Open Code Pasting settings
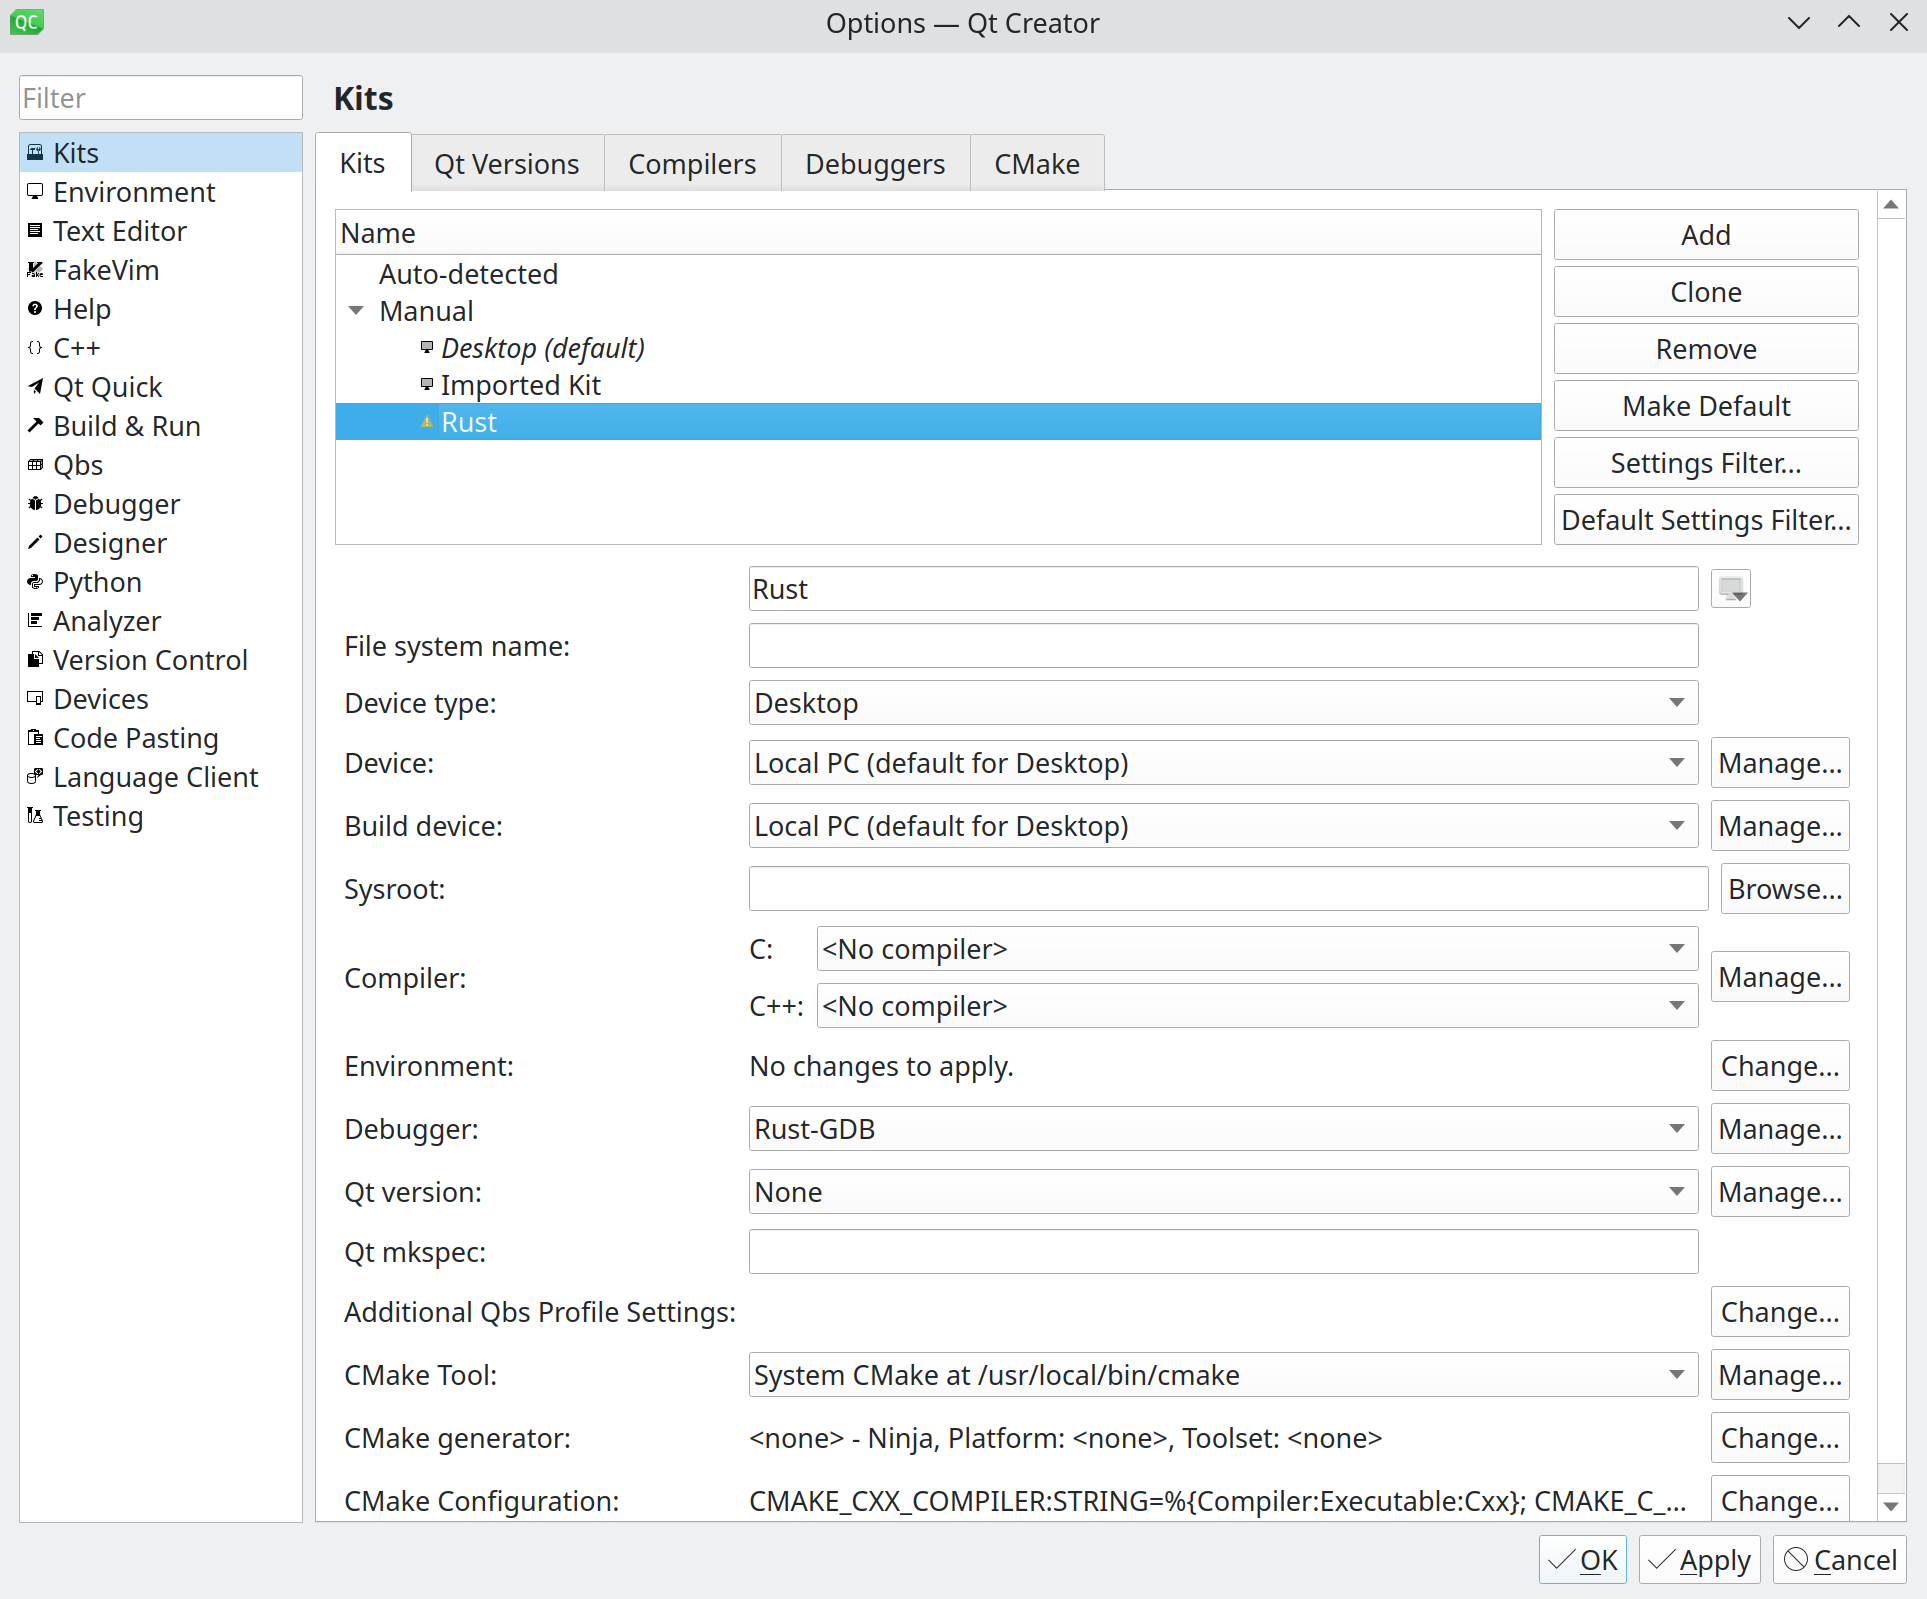This screenshot has width=1927, height=1599. [135, 738]
